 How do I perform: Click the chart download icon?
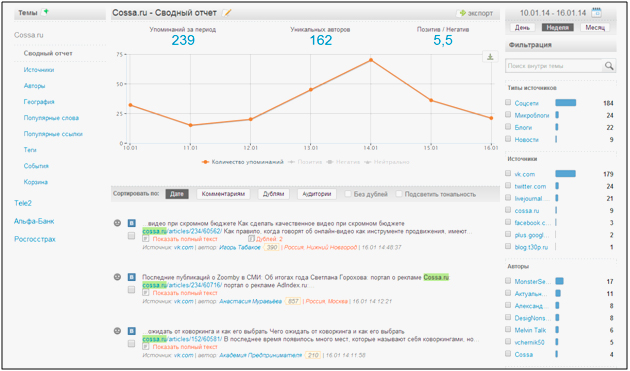490,57
